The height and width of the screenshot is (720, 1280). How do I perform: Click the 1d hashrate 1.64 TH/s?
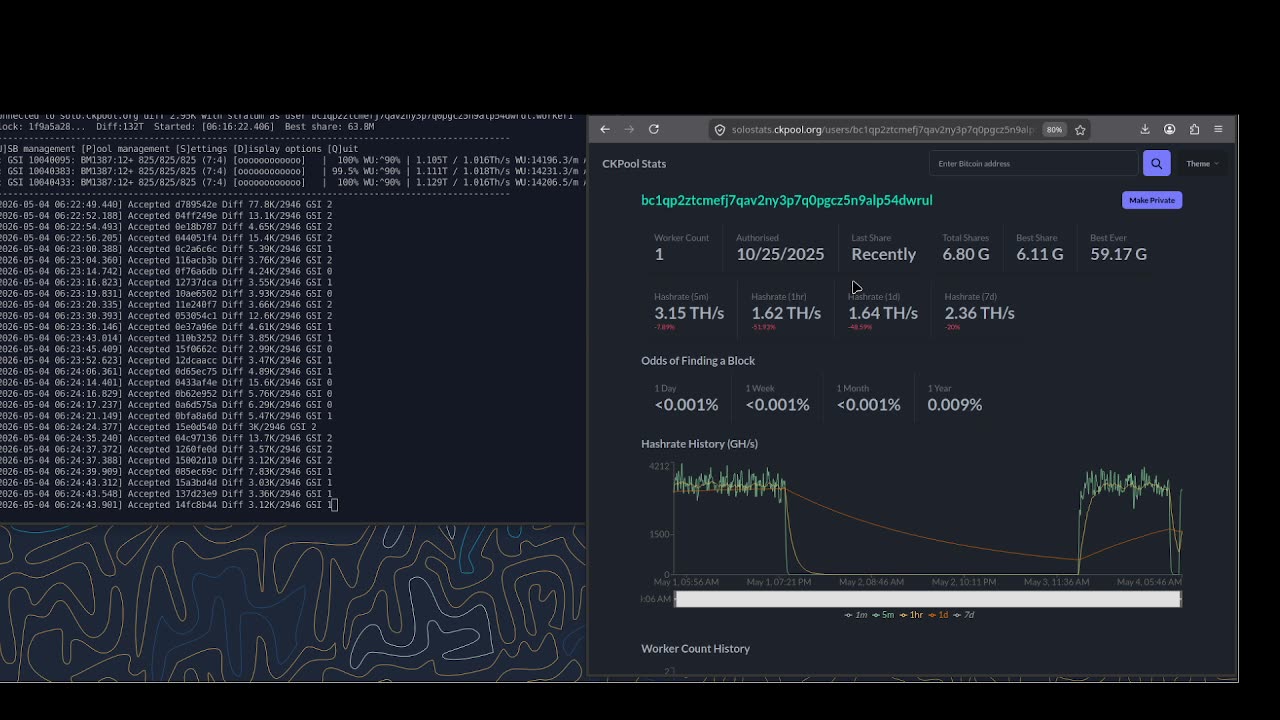[883, 313]
